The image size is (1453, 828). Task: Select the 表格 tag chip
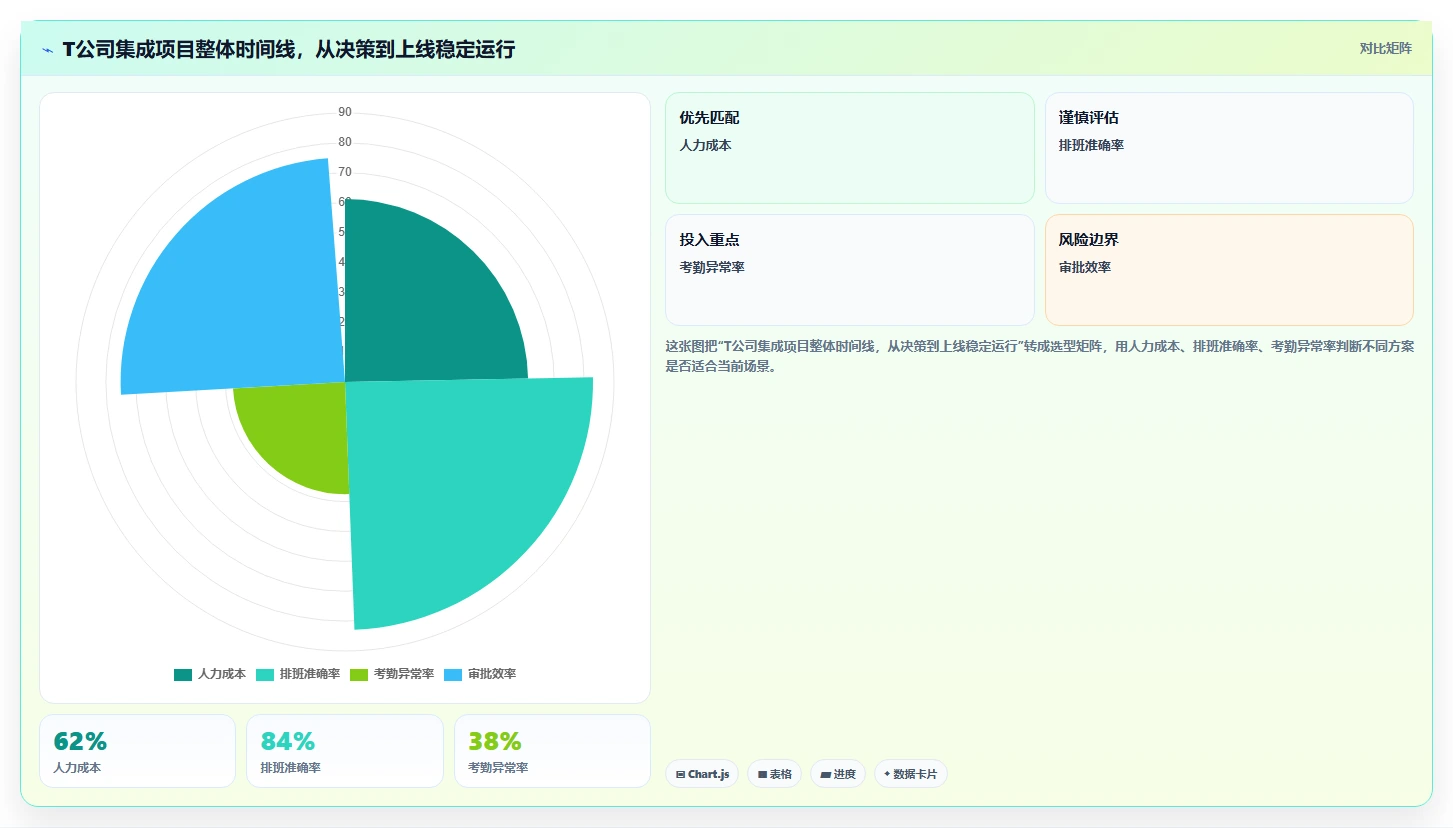(x=774, y=774)
